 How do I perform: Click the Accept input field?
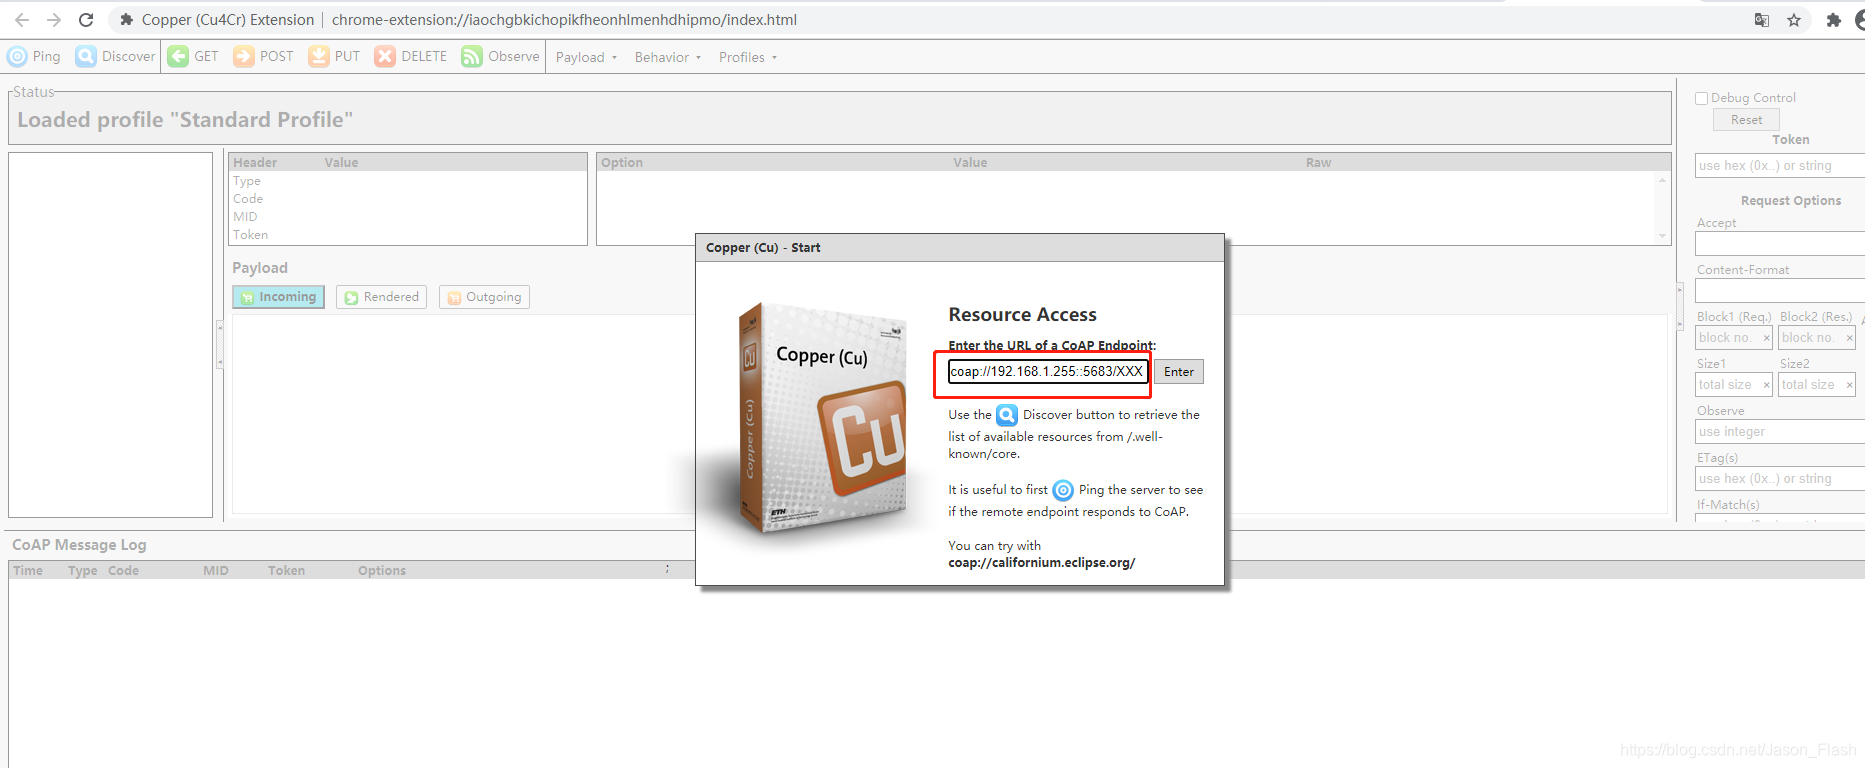(1780, 244)
